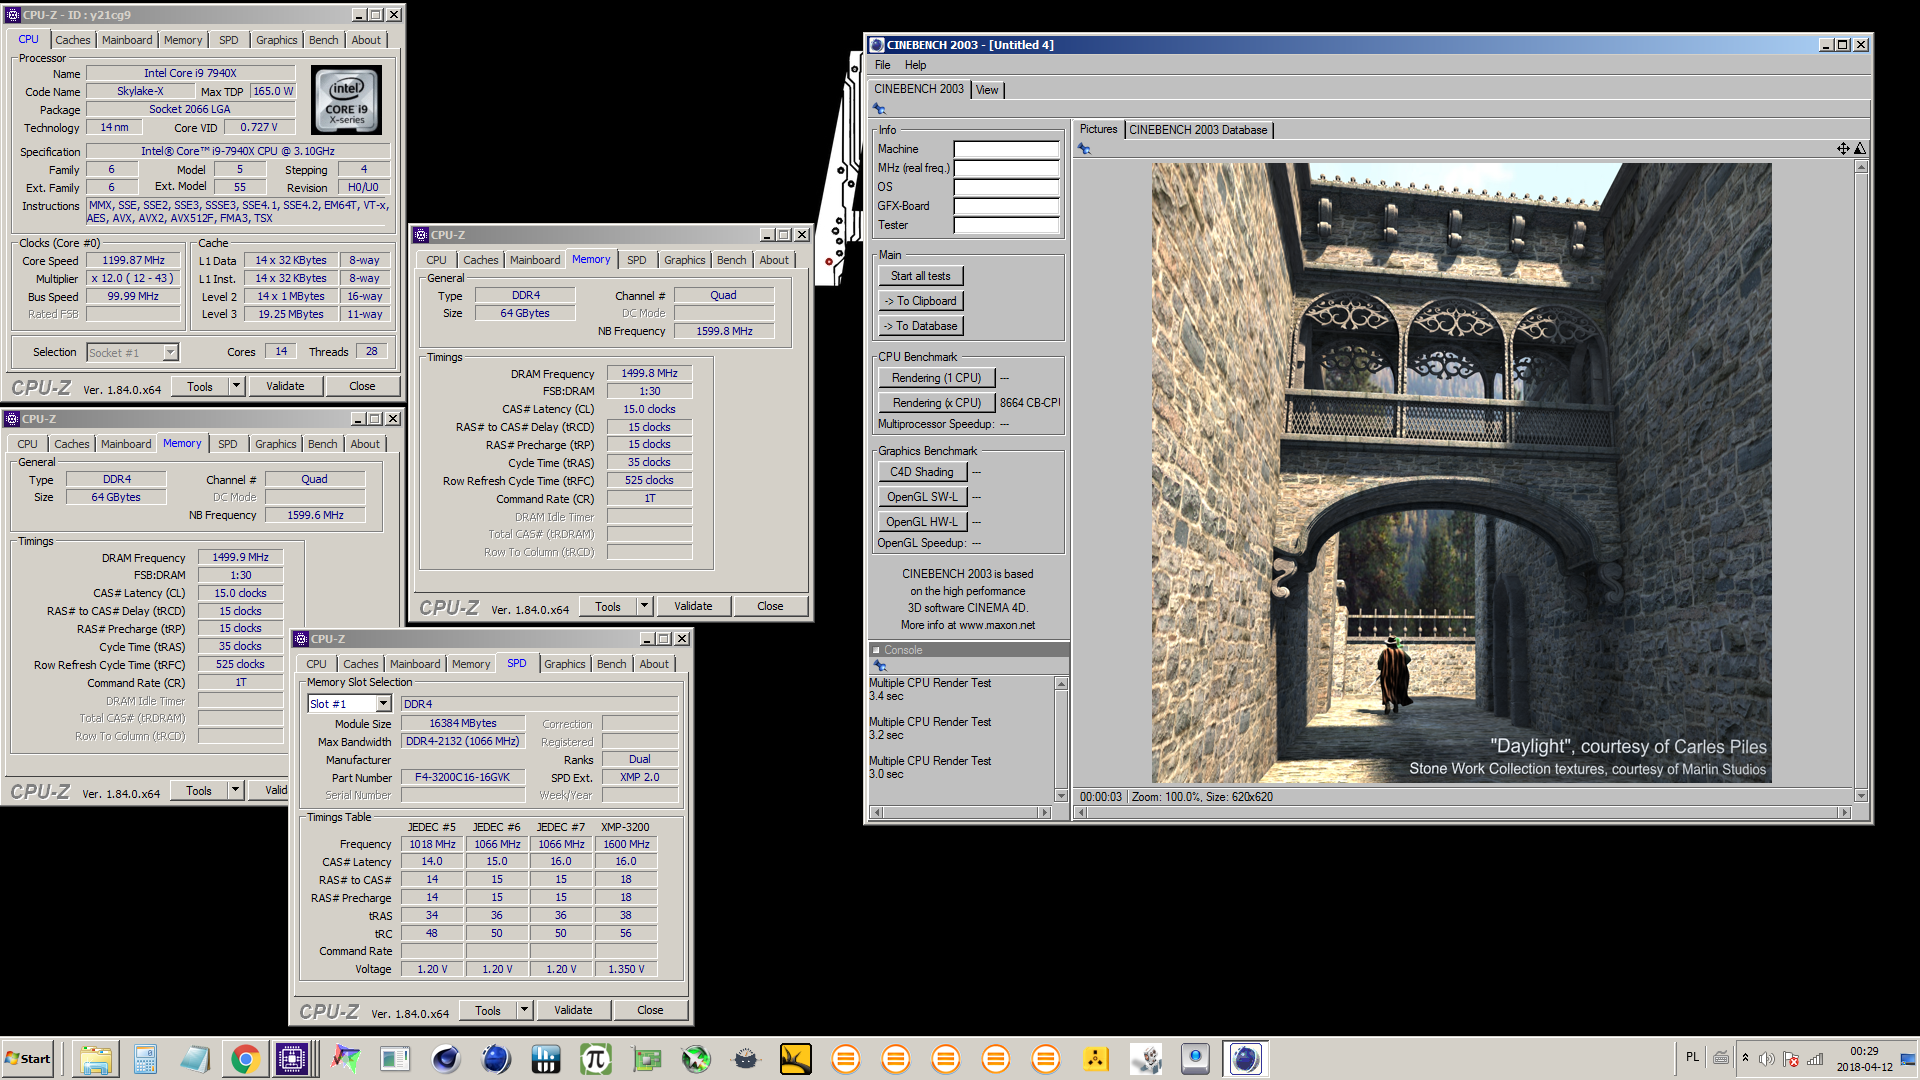Show hidden tray icons arrow
The height and width of the screenshot is (1080, 1920).
[1745, 1058]
